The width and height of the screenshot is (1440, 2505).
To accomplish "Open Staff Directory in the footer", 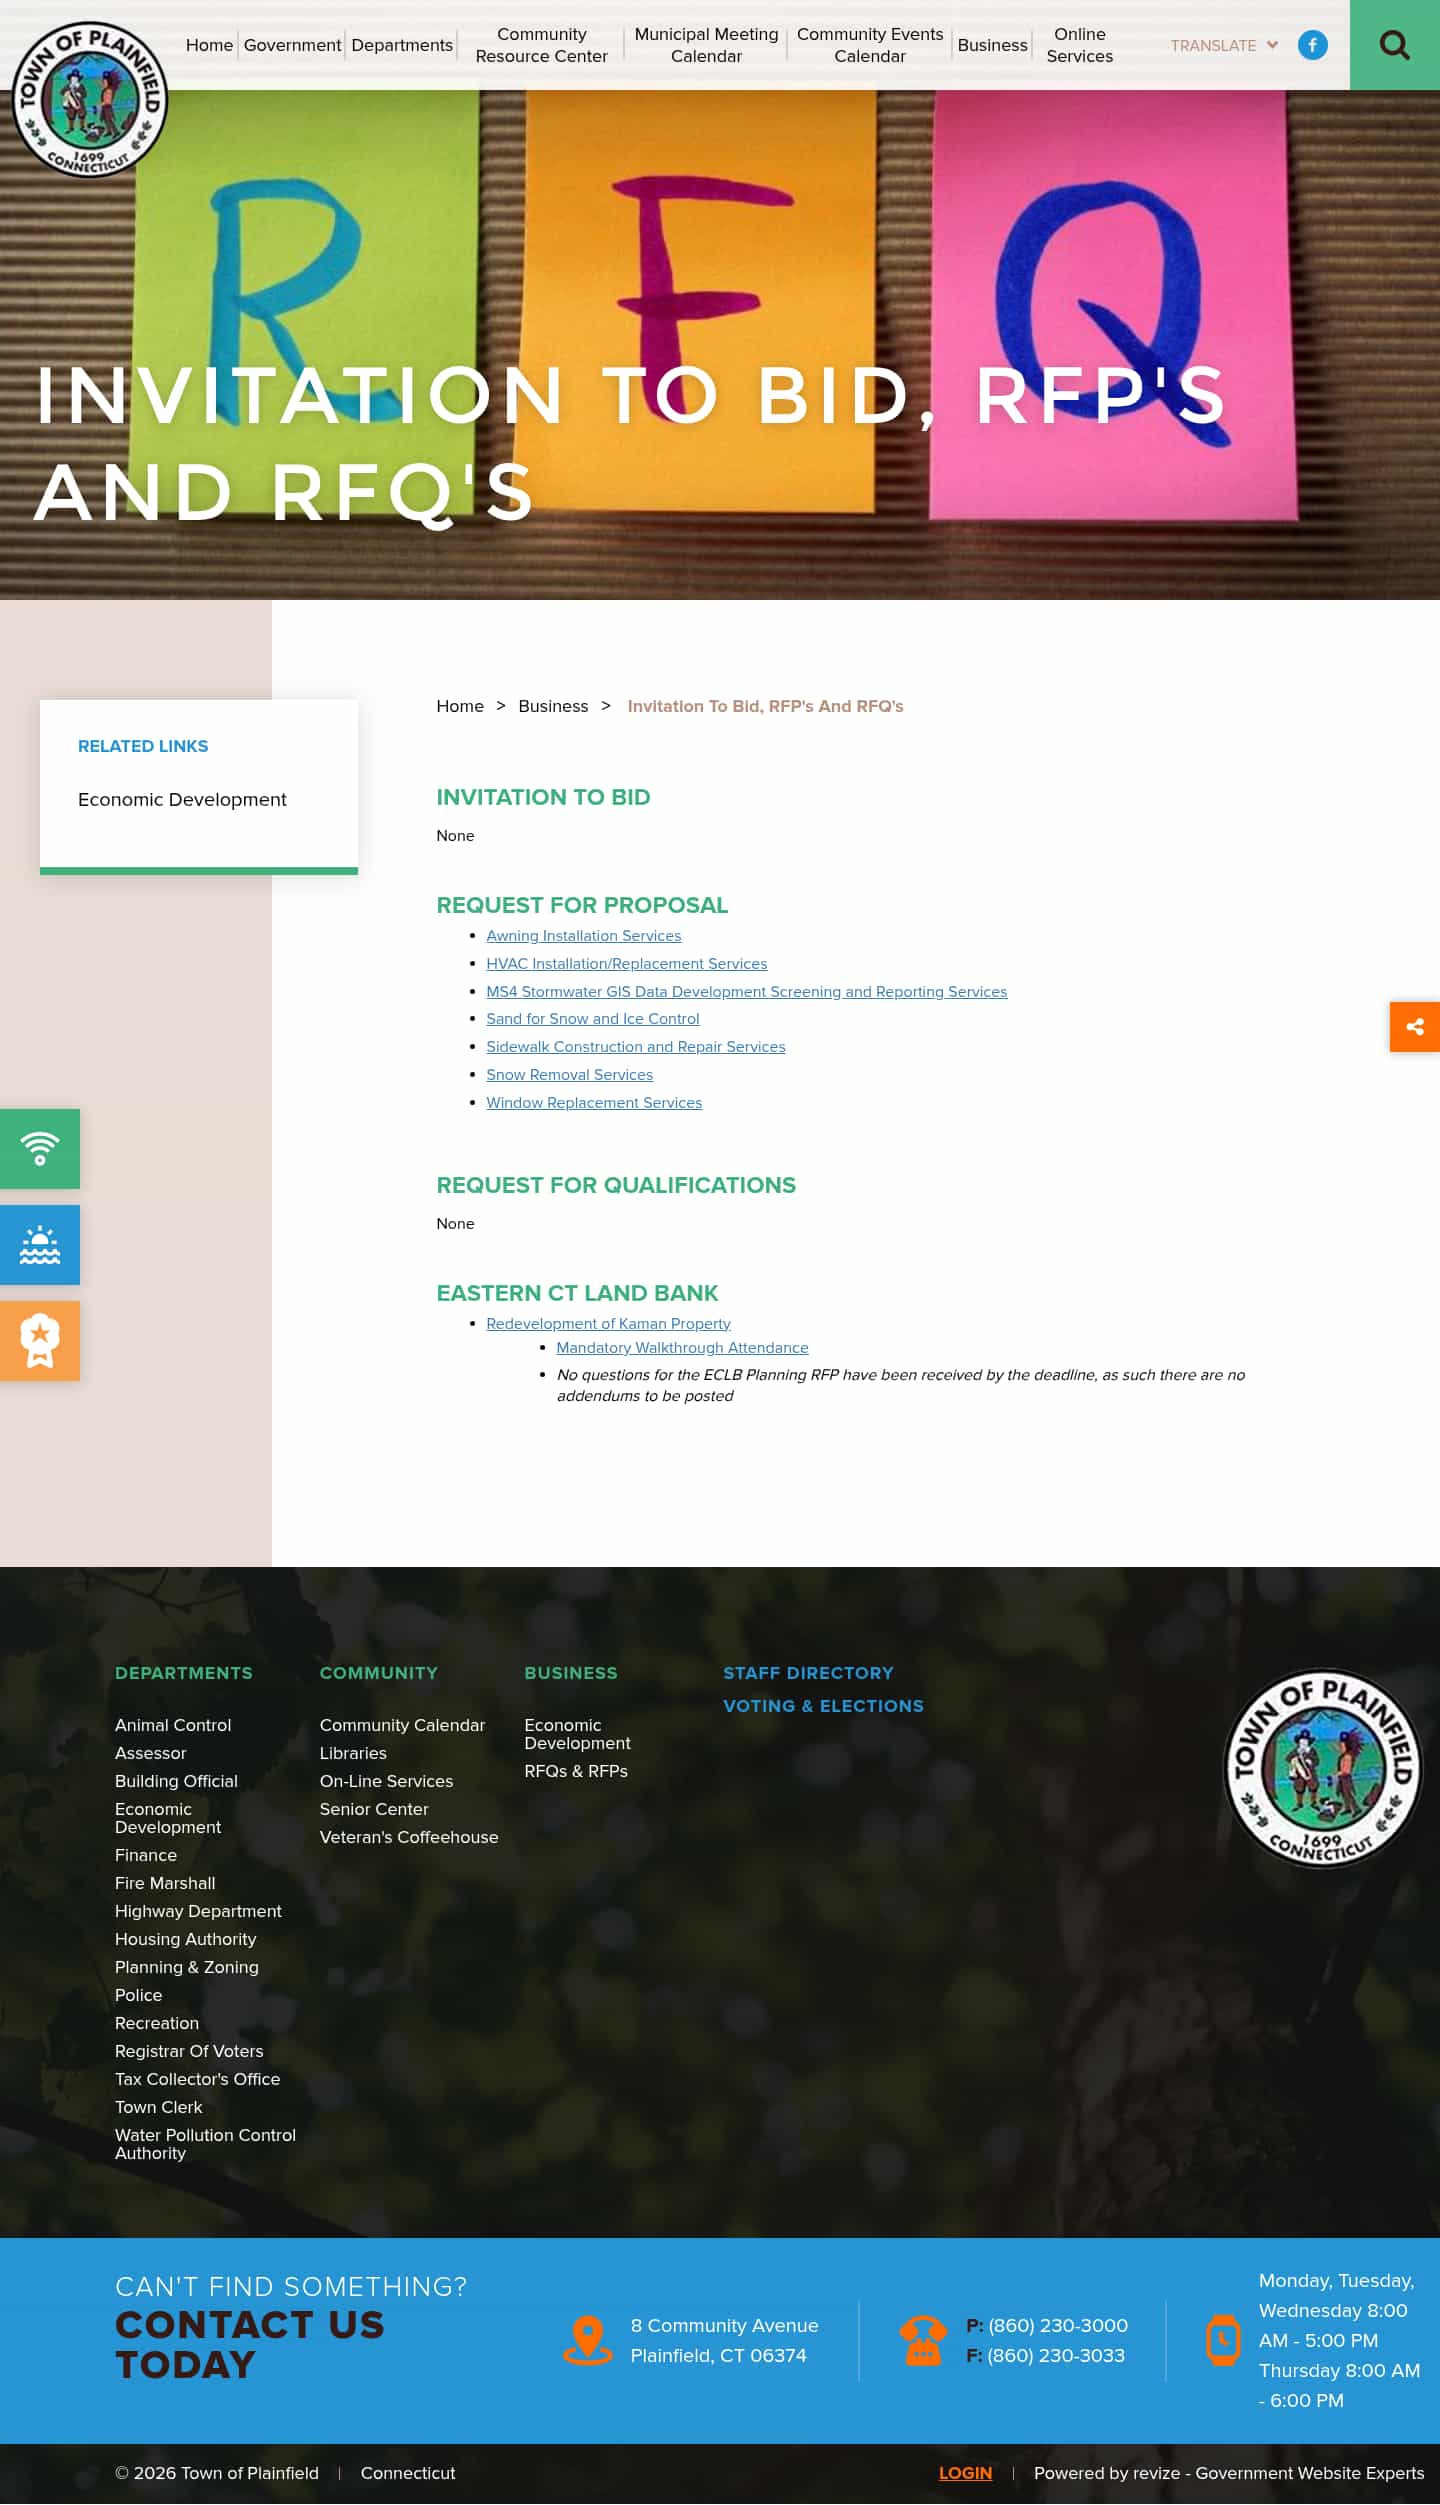I will click(808, 1673).
